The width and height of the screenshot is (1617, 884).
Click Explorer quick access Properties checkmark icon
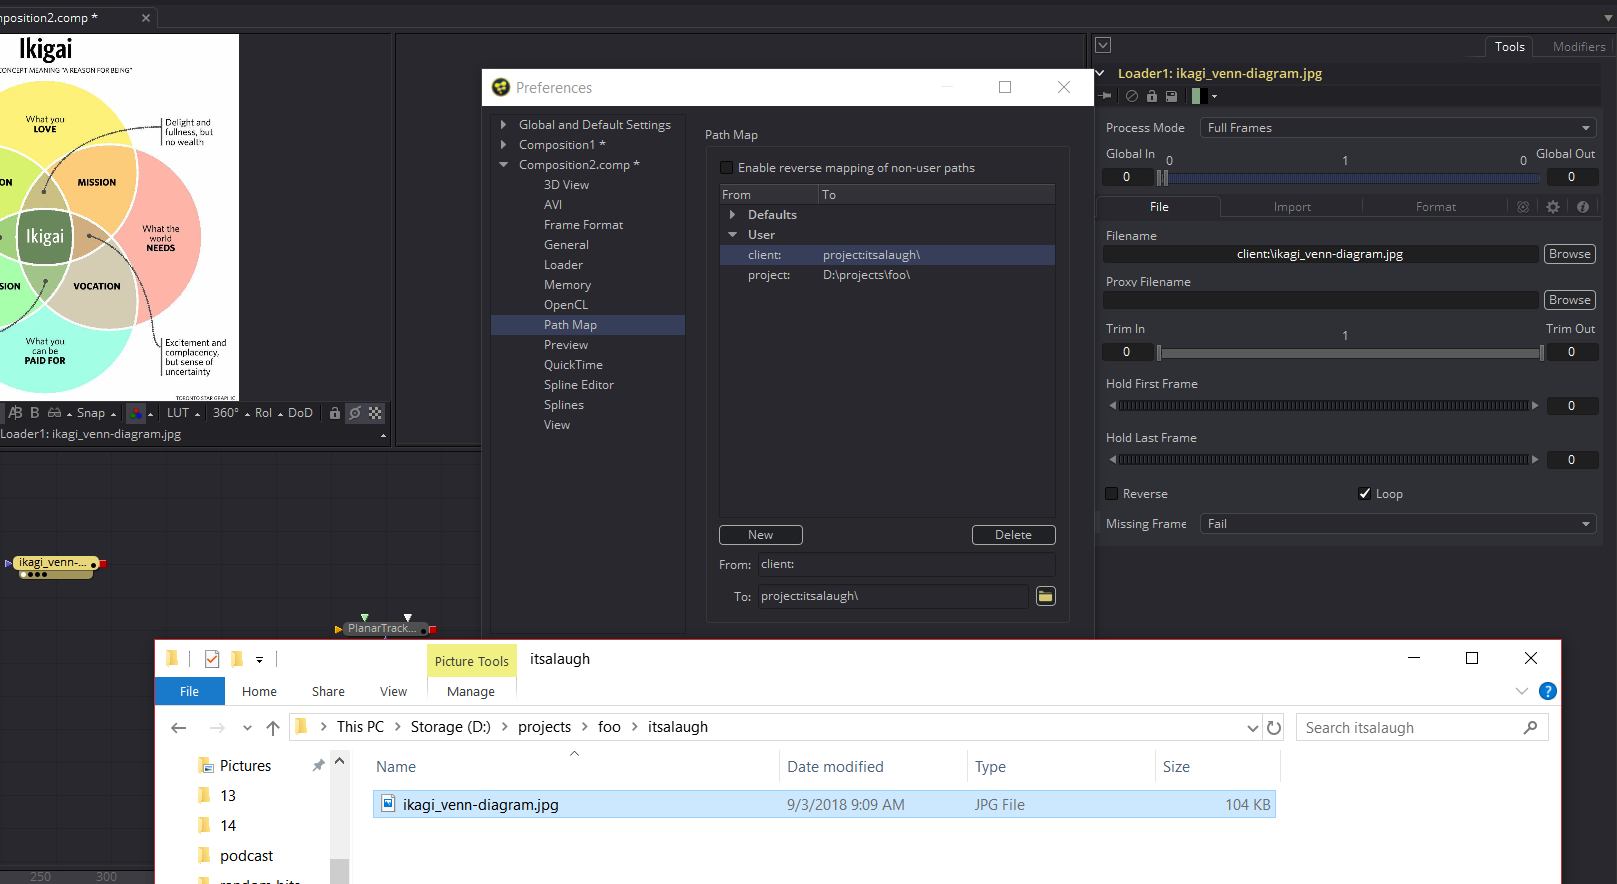click(212, 659)
